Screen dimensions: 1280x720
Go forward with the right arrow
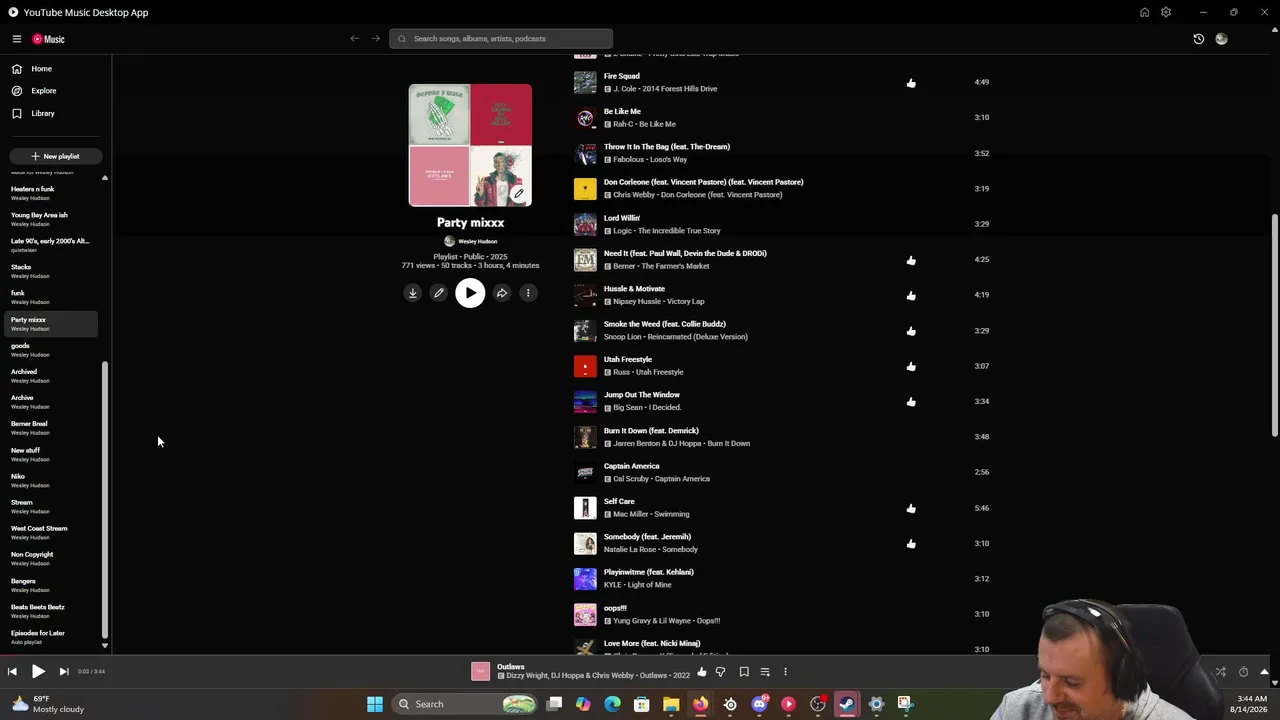click(376, 39)
